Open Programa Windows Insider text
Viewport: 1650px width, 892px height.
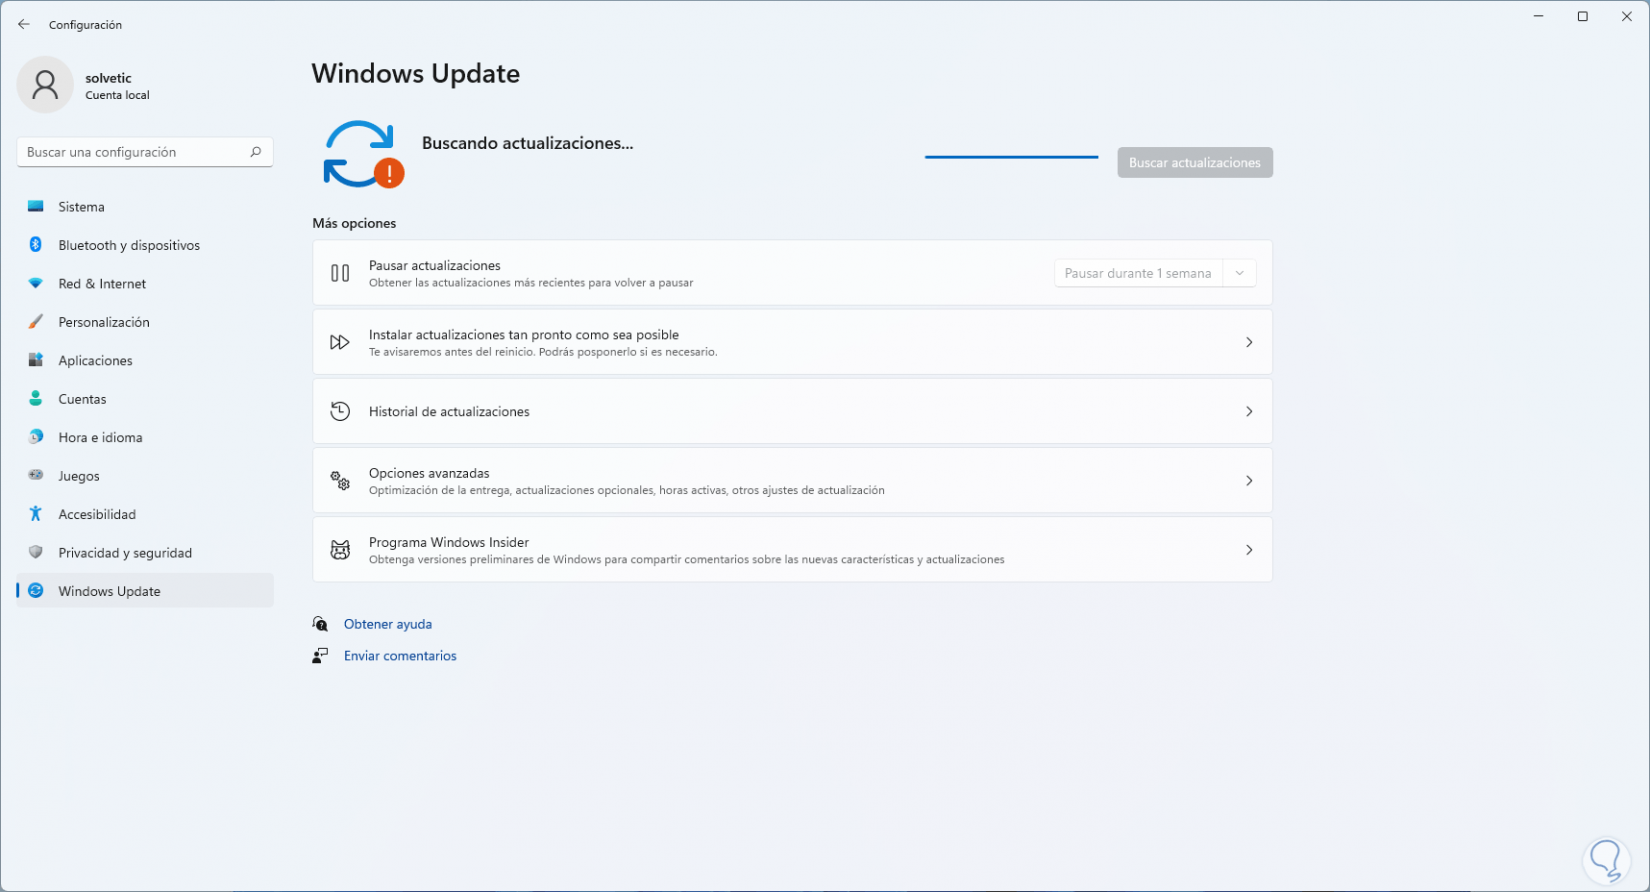(449, 542)
